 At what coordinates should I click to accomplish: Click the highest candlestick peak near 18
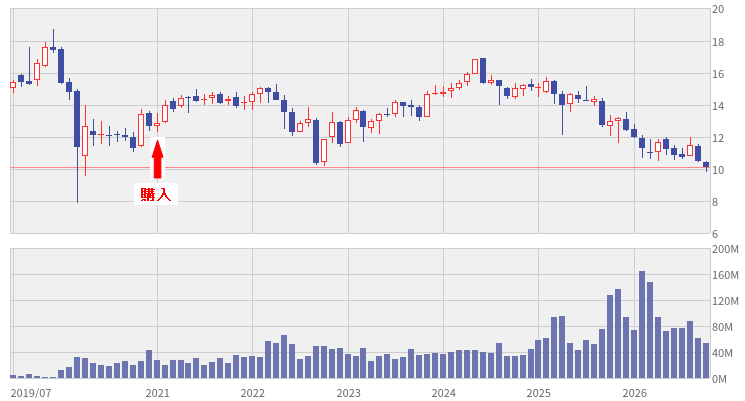pyautogui.click(x=53, y=40)
